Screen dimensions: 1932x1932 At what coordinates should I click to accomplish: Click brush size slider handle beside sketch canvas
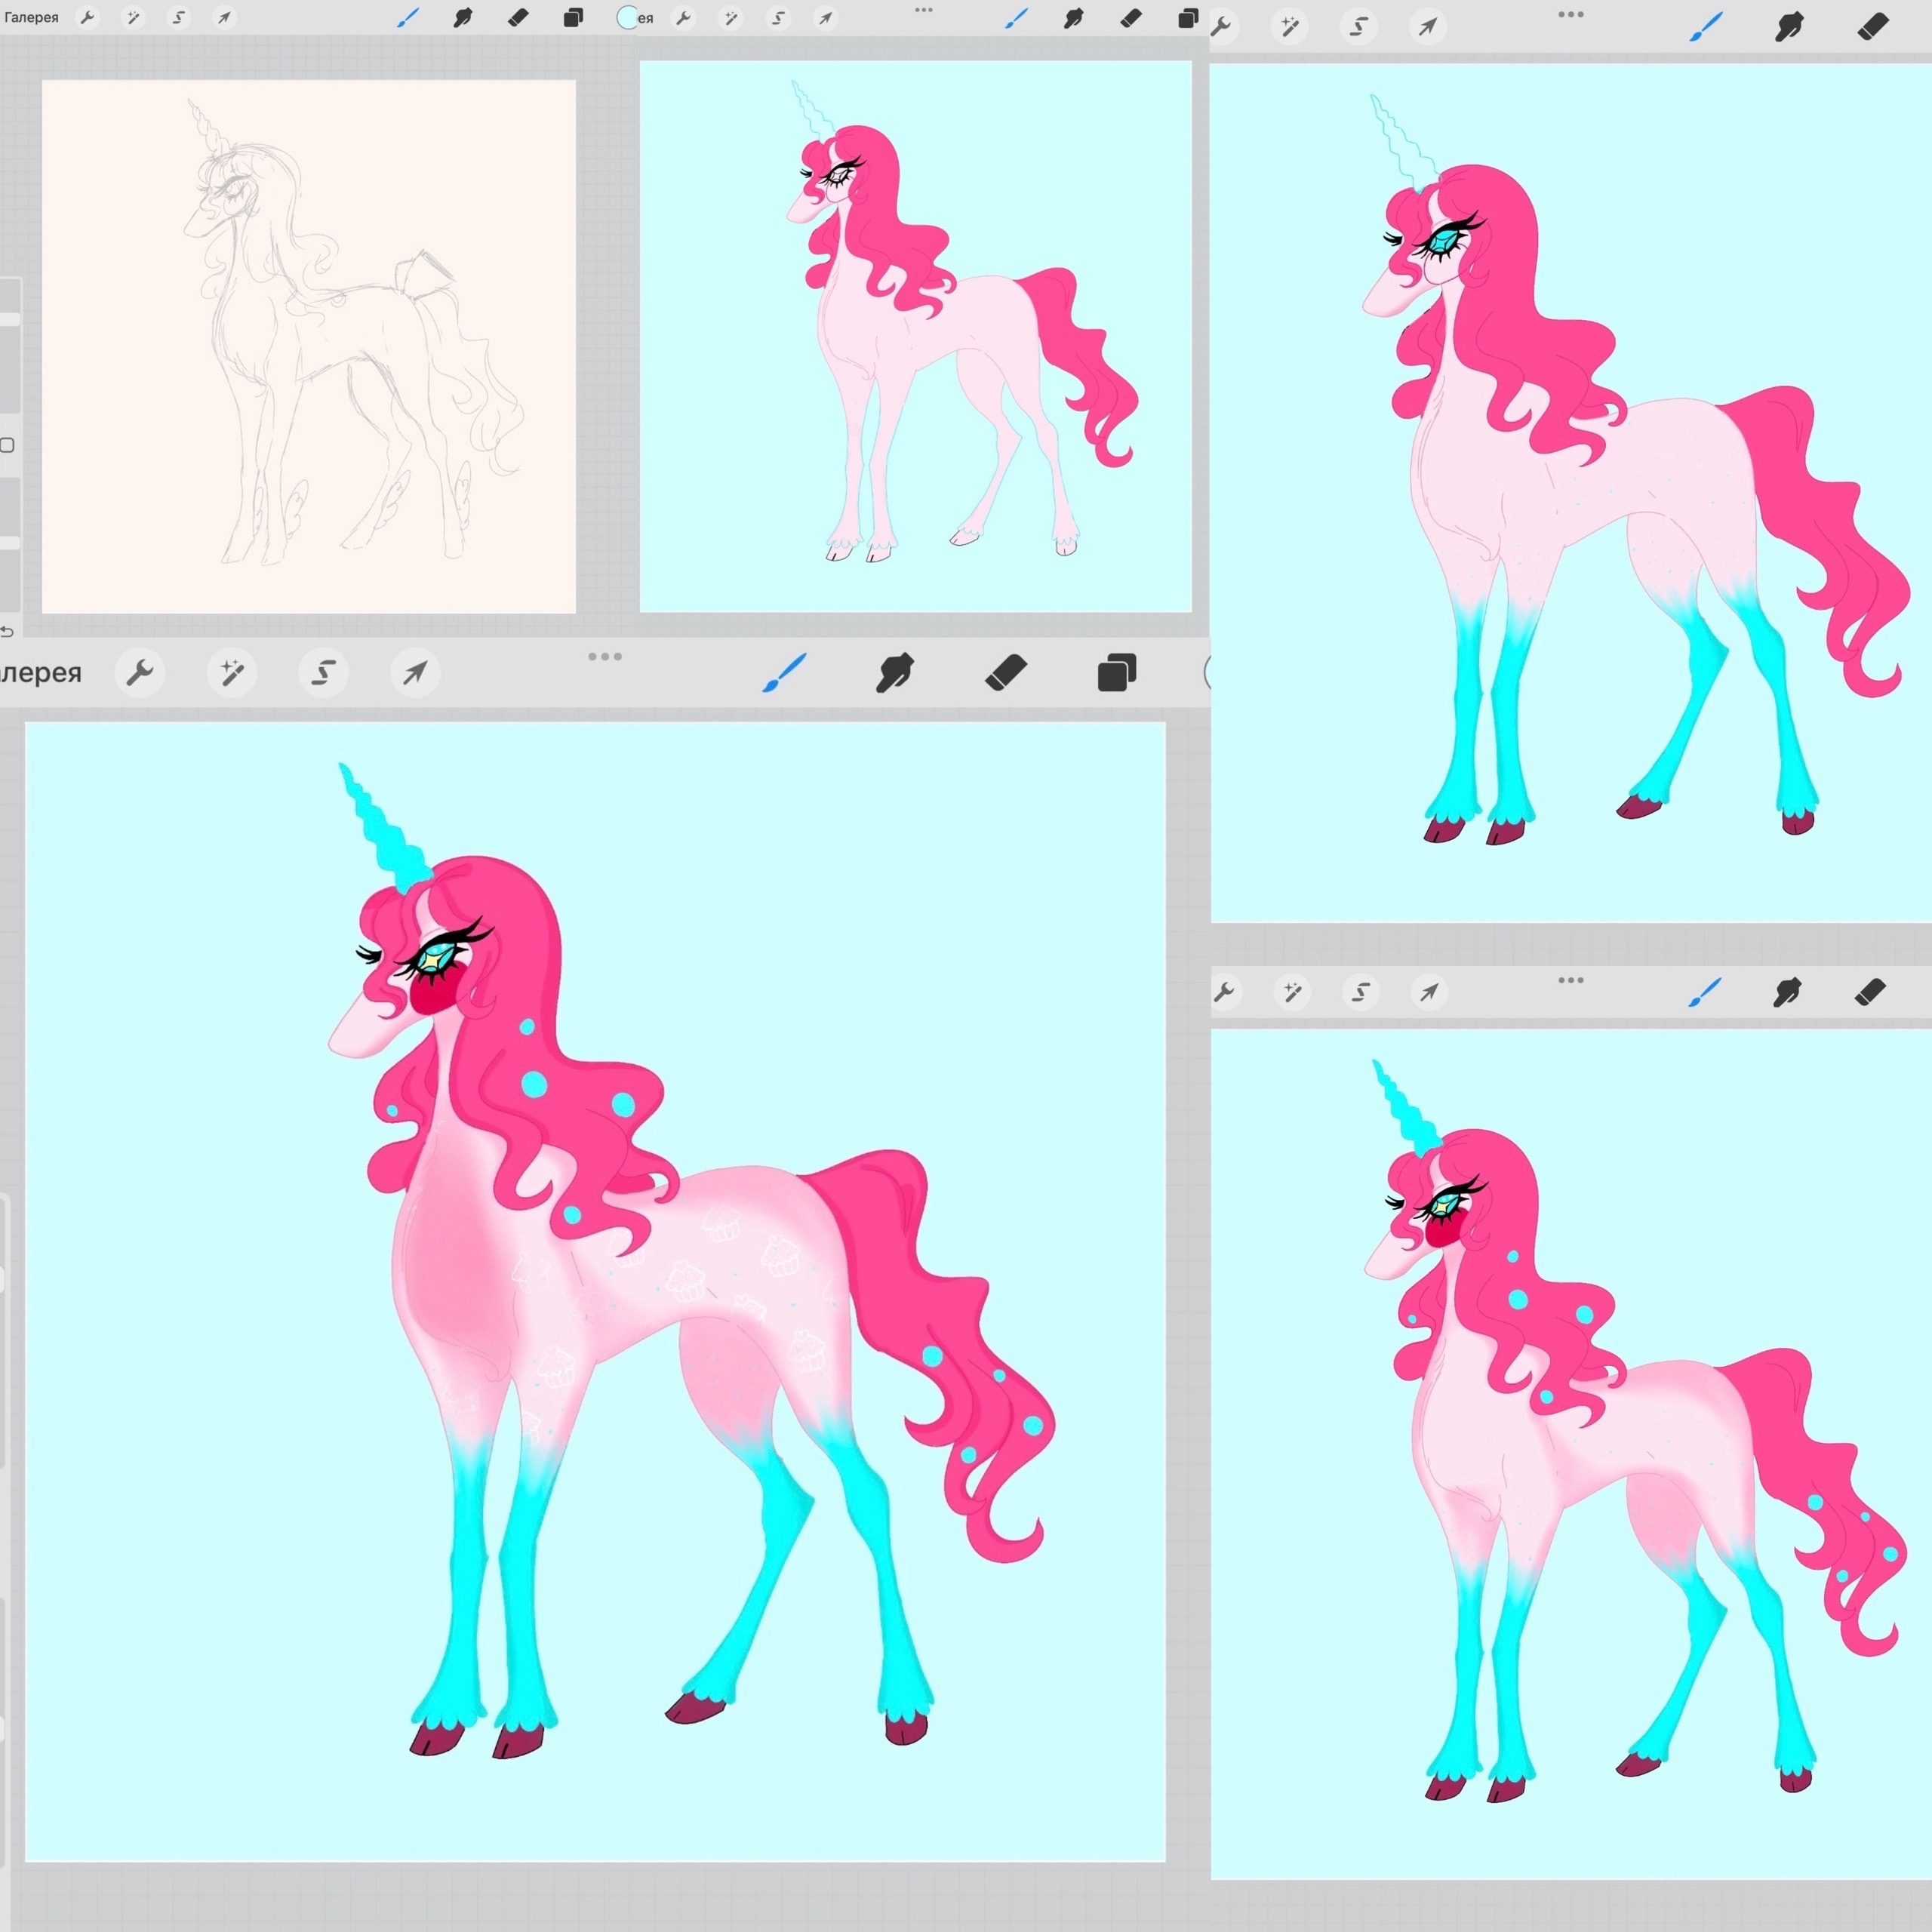point(9,319)
